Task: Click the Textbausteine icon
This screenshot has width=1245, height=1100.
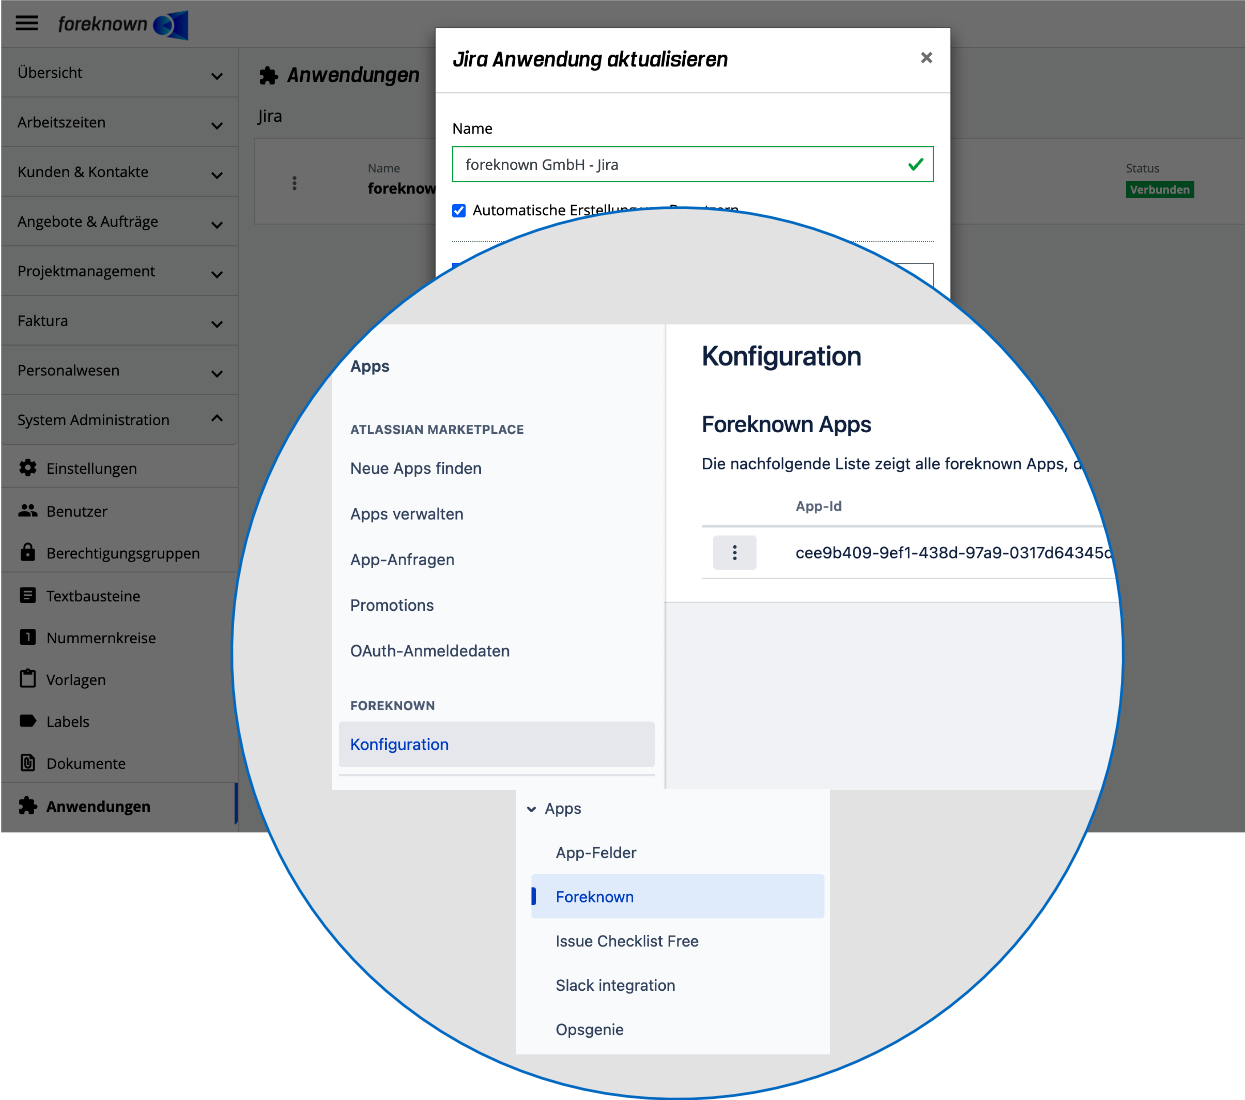Action: tap(28, 595)
